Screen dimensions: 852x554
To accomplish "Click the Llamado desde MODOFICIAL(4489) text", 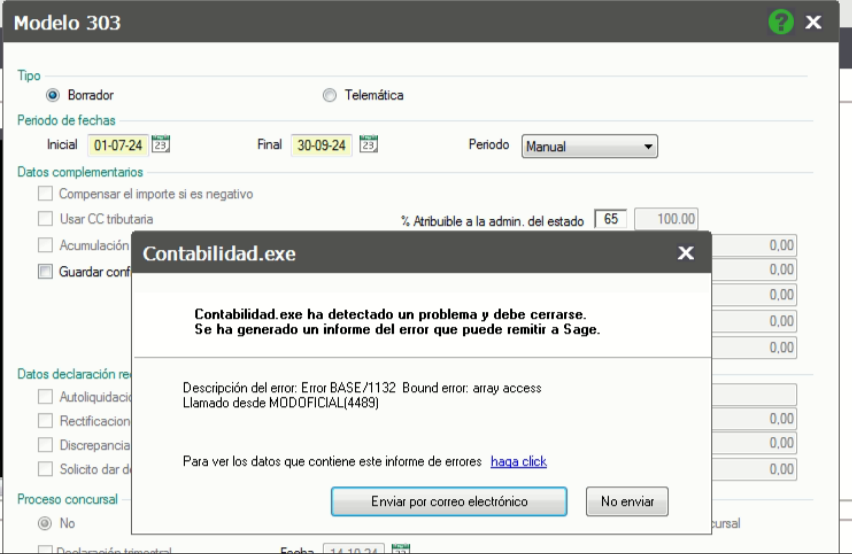I will click(280, 403).
